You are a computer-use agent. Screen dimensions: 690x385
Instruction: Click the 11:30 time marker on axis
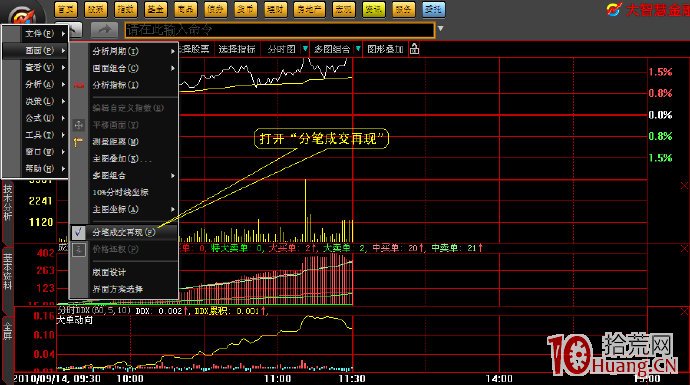point(352,378)
